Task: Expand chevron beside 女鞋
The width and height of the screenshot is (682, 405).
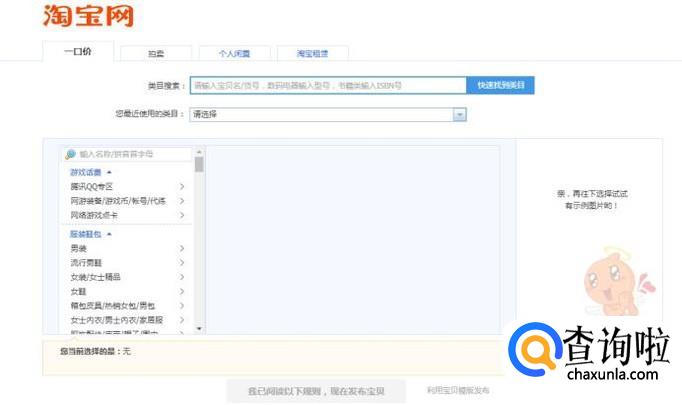Action: pos(182,291)
